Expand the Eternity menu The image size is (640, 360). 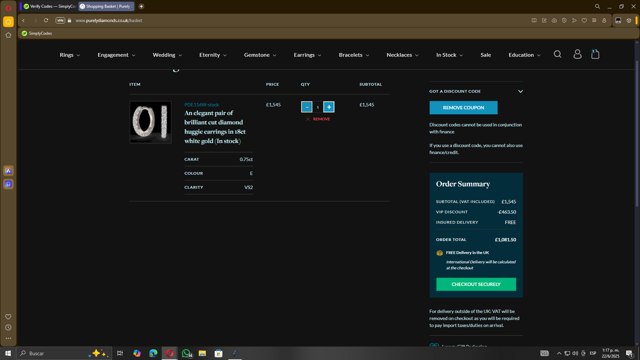tap(213, 55)
